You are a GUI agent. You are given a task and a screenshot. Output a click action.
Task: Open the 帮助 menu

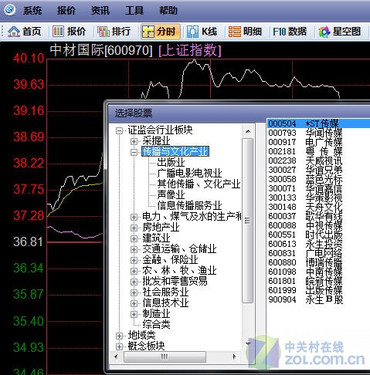click(x=168, y=10)
